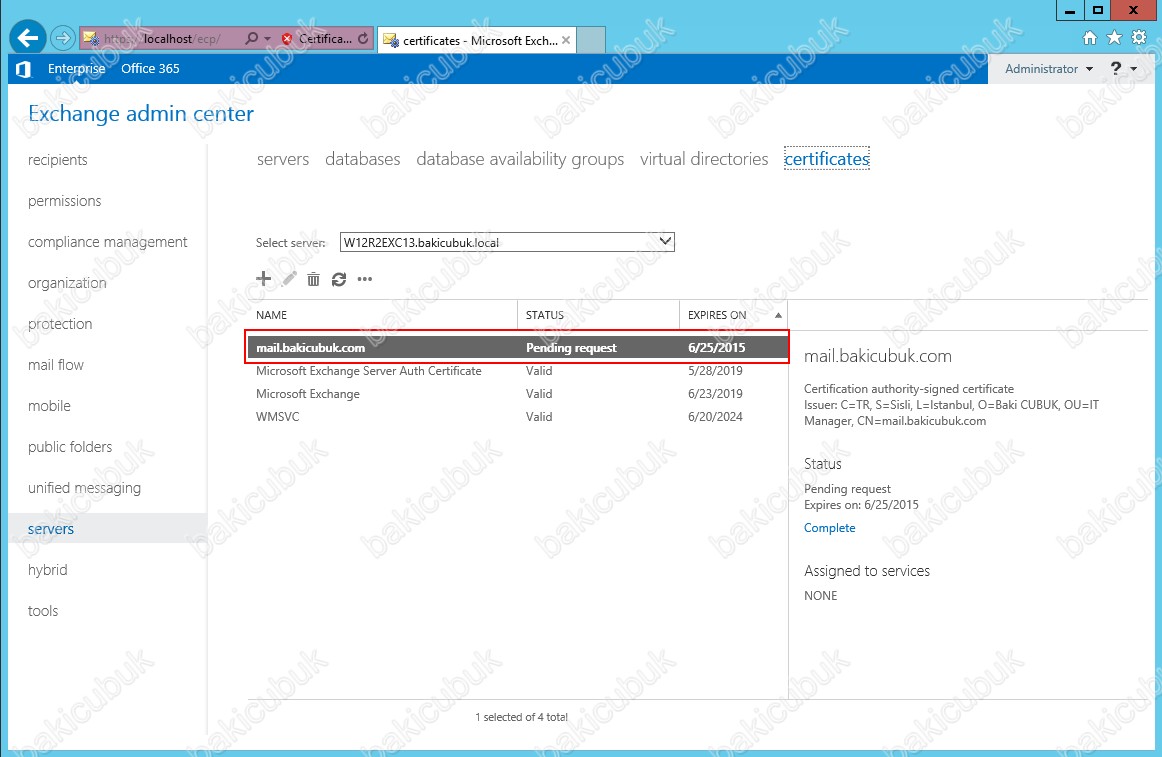The height and width of the screenshot is (757, 1162).
Task: Add a new certificate with the plus icon
Action: coord(263,279)
